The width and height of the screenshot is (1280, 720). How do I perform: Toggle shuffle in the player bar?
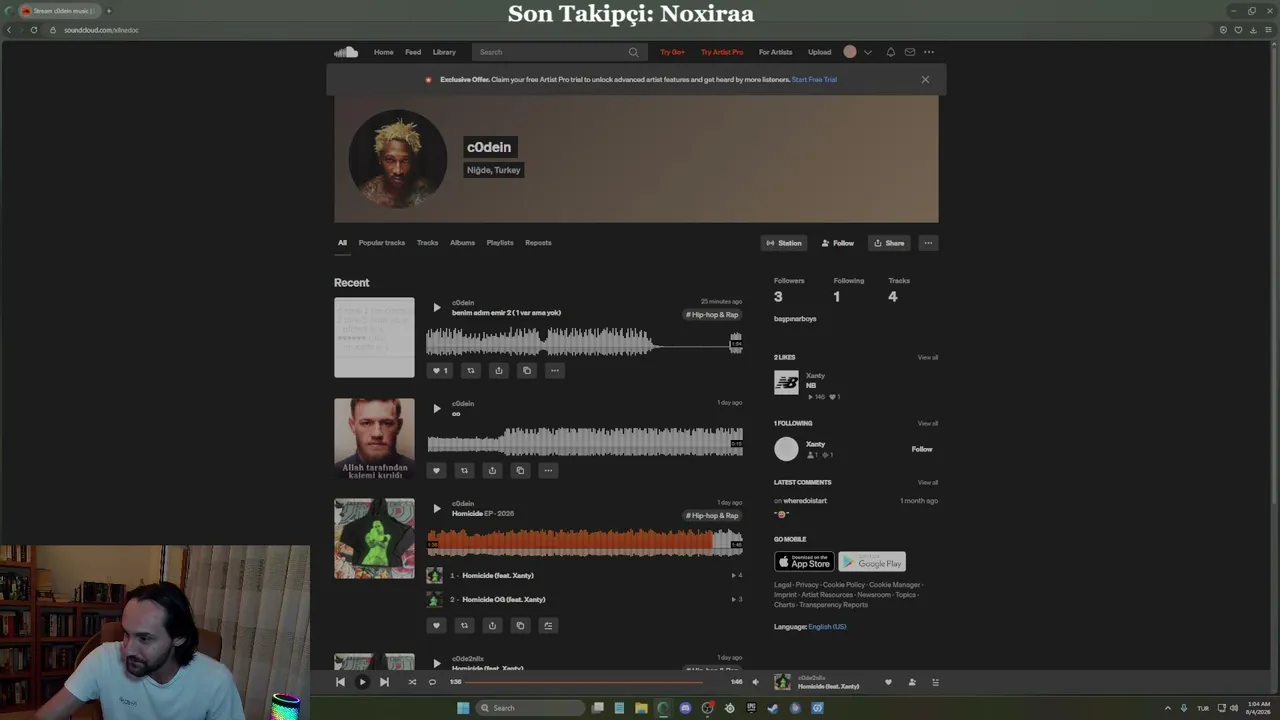coord(412,682)
